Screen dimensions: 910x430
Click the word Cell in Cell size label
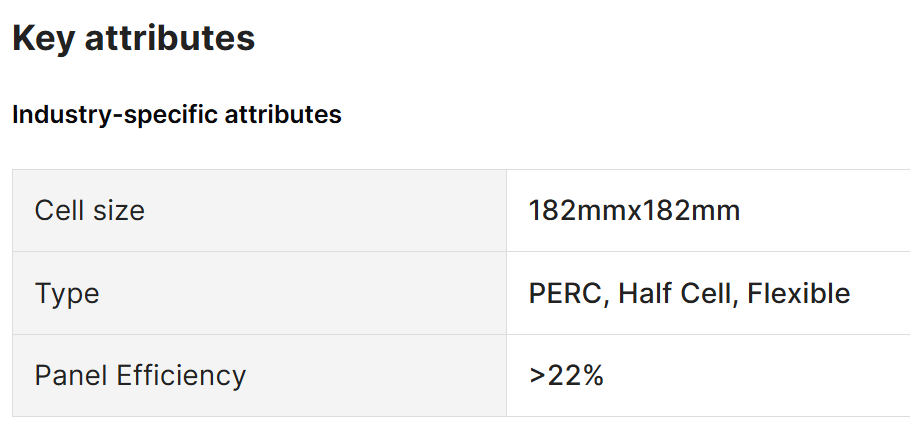point(57,210)
